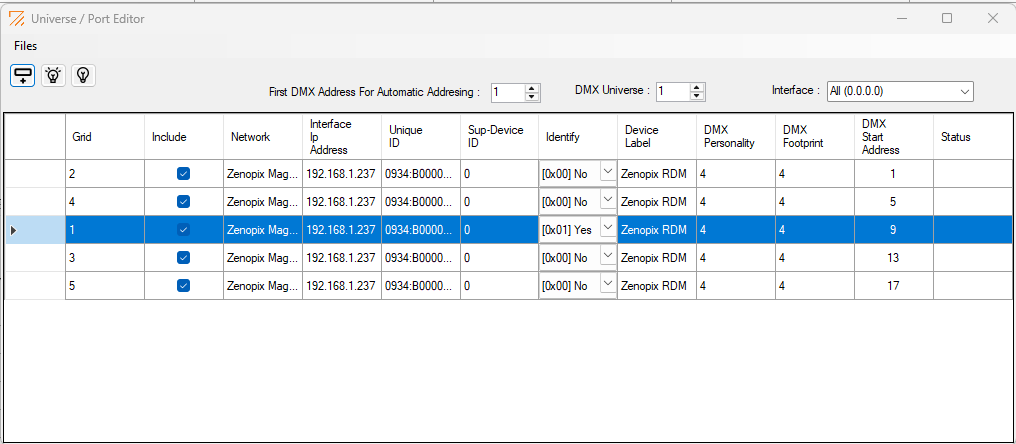The image size is (1016, 444).
Task: Select the row header of Grid 2 row
Action: [35, 174]
